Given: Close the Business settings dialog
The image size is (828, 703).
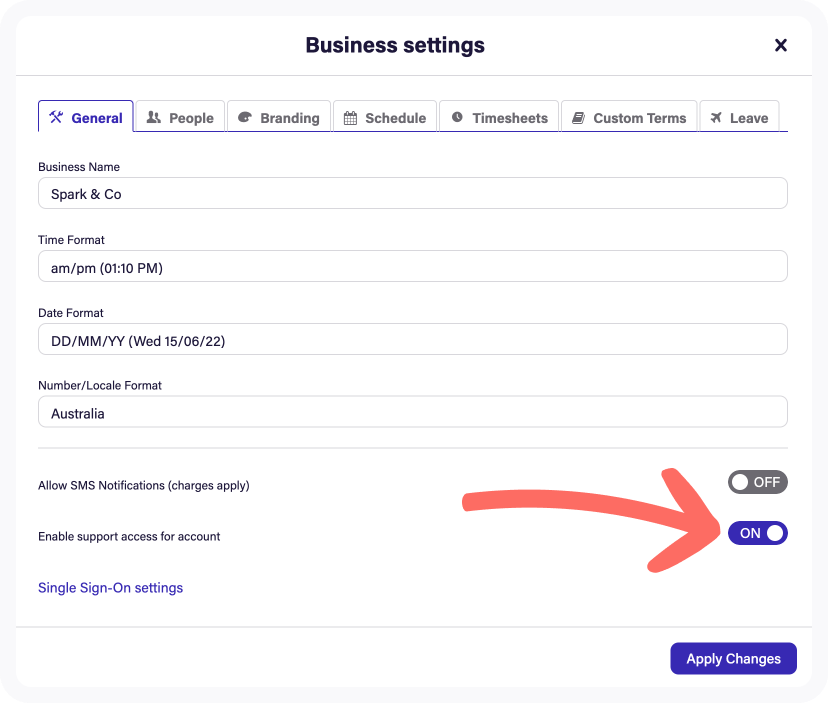Looking at the screenshot, I should 780,45.
